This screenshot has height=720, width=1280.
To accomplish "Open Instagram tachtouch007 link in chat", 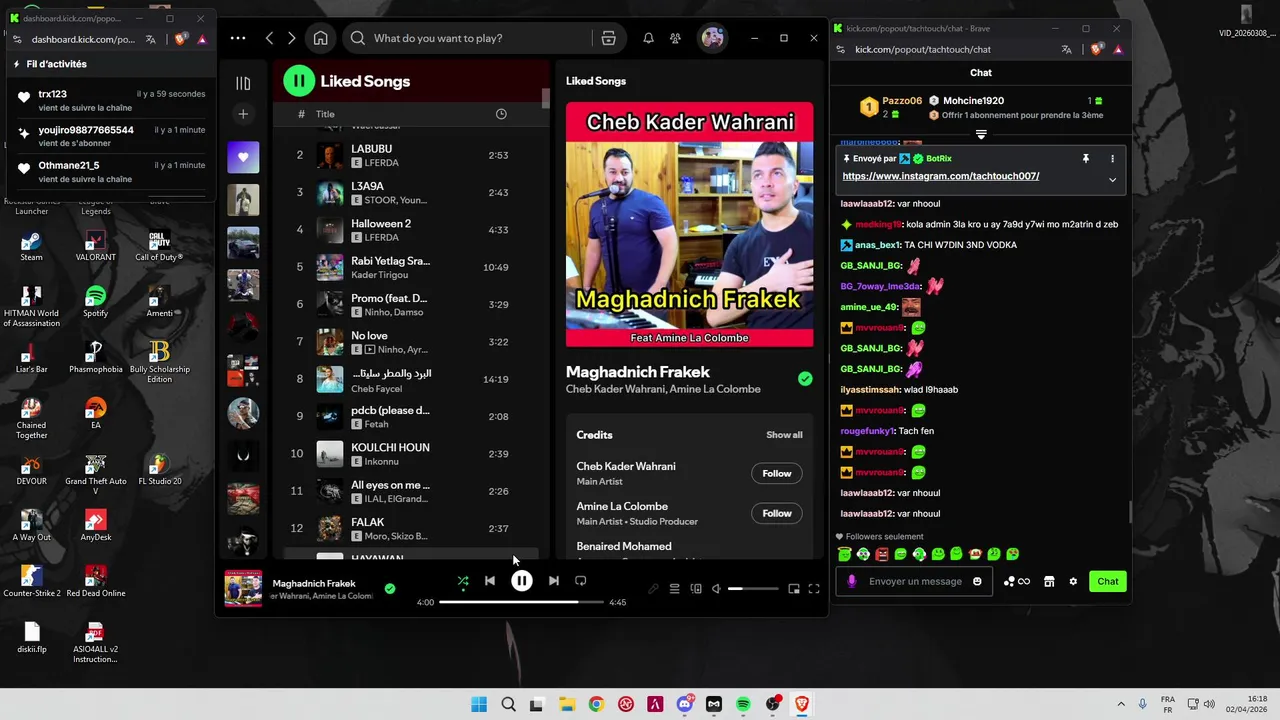I will click(941, 176).
